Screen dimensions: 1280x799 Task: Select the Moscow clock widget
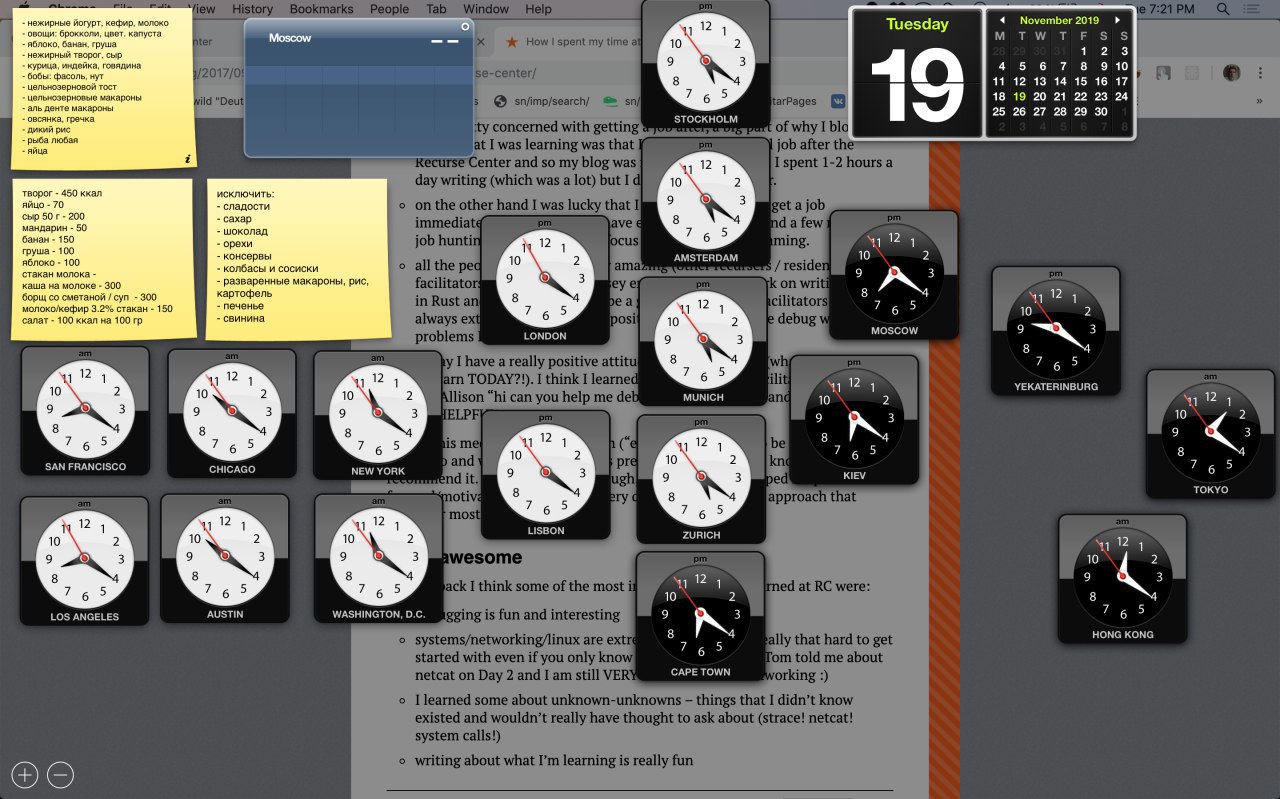tap(894, 275)
